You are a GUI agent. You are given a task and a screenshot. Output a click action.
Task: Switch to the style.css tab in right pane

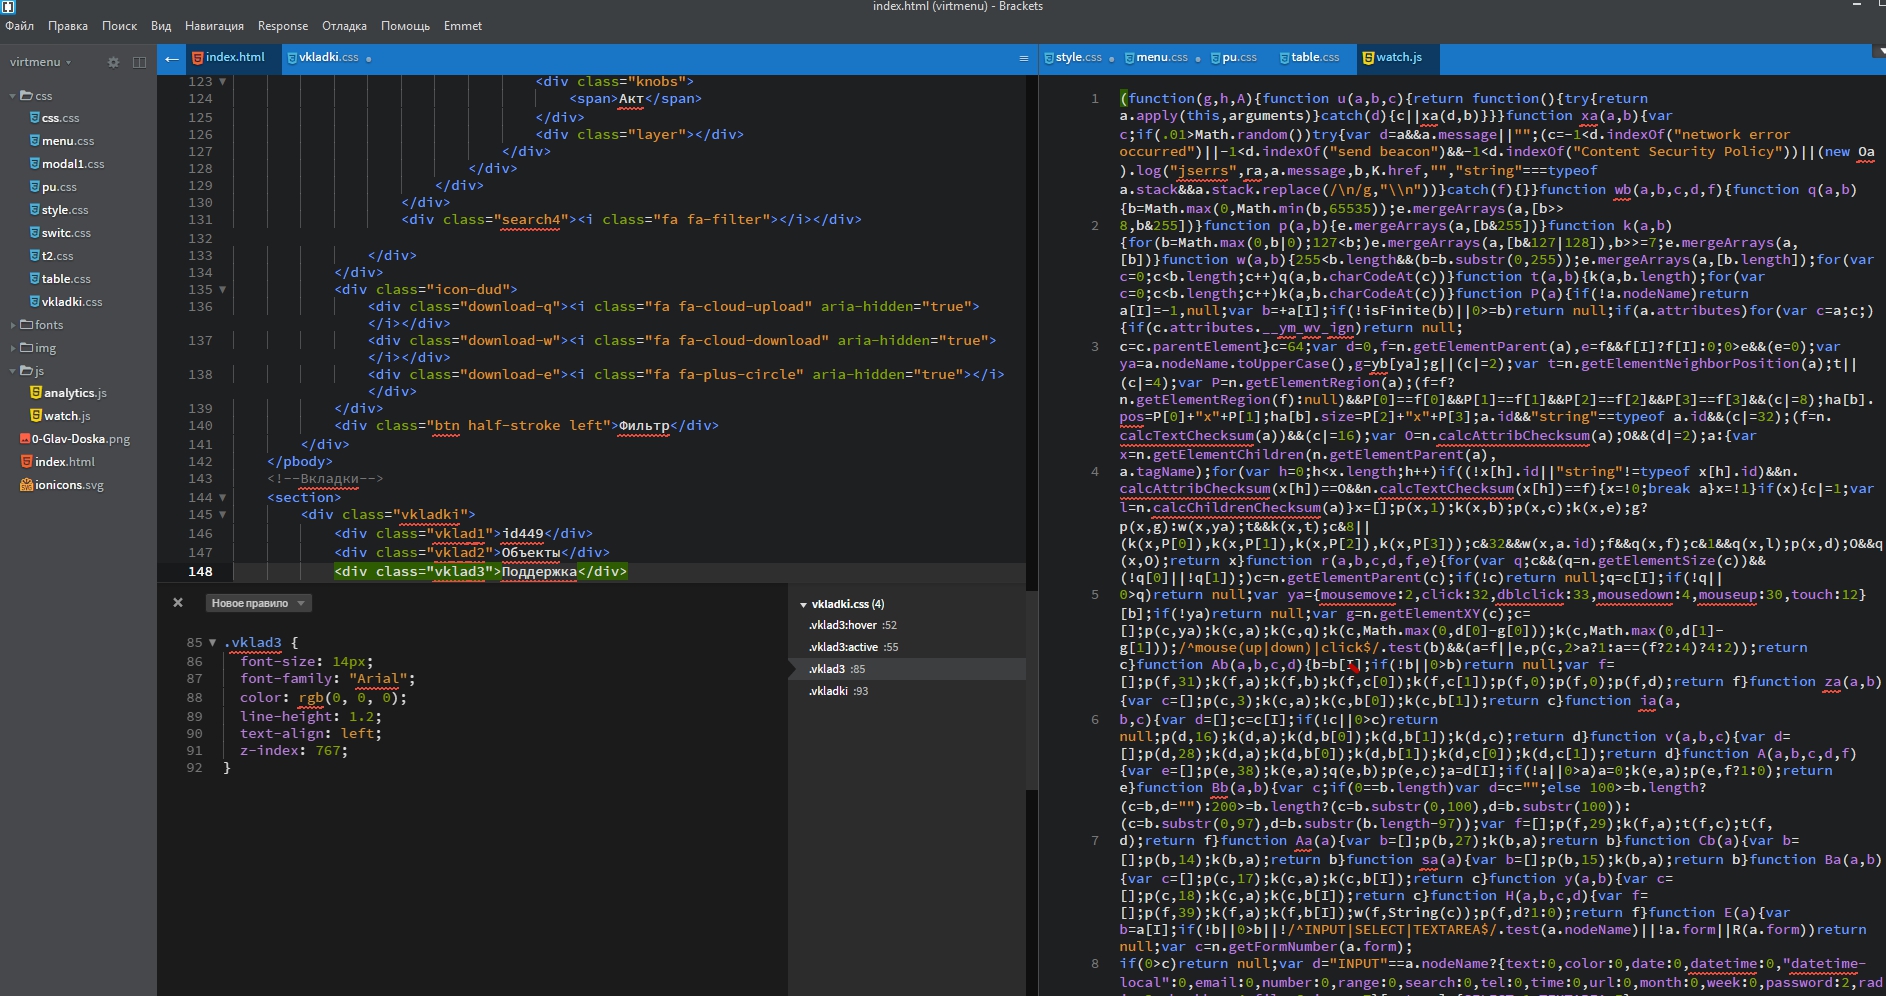click(x=1078, y=58)
